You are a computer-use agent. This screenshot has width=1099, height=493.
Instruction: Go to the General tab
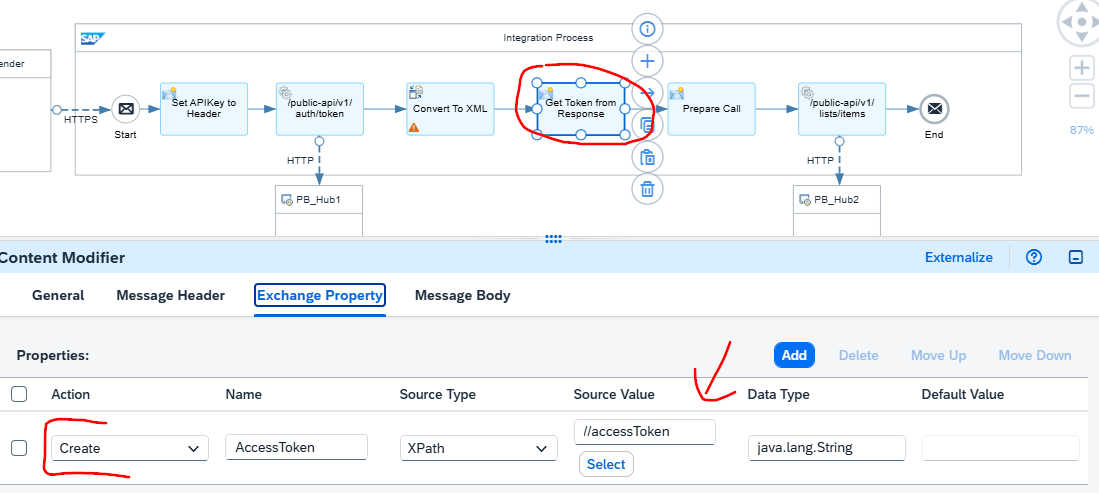coord(58,295)
